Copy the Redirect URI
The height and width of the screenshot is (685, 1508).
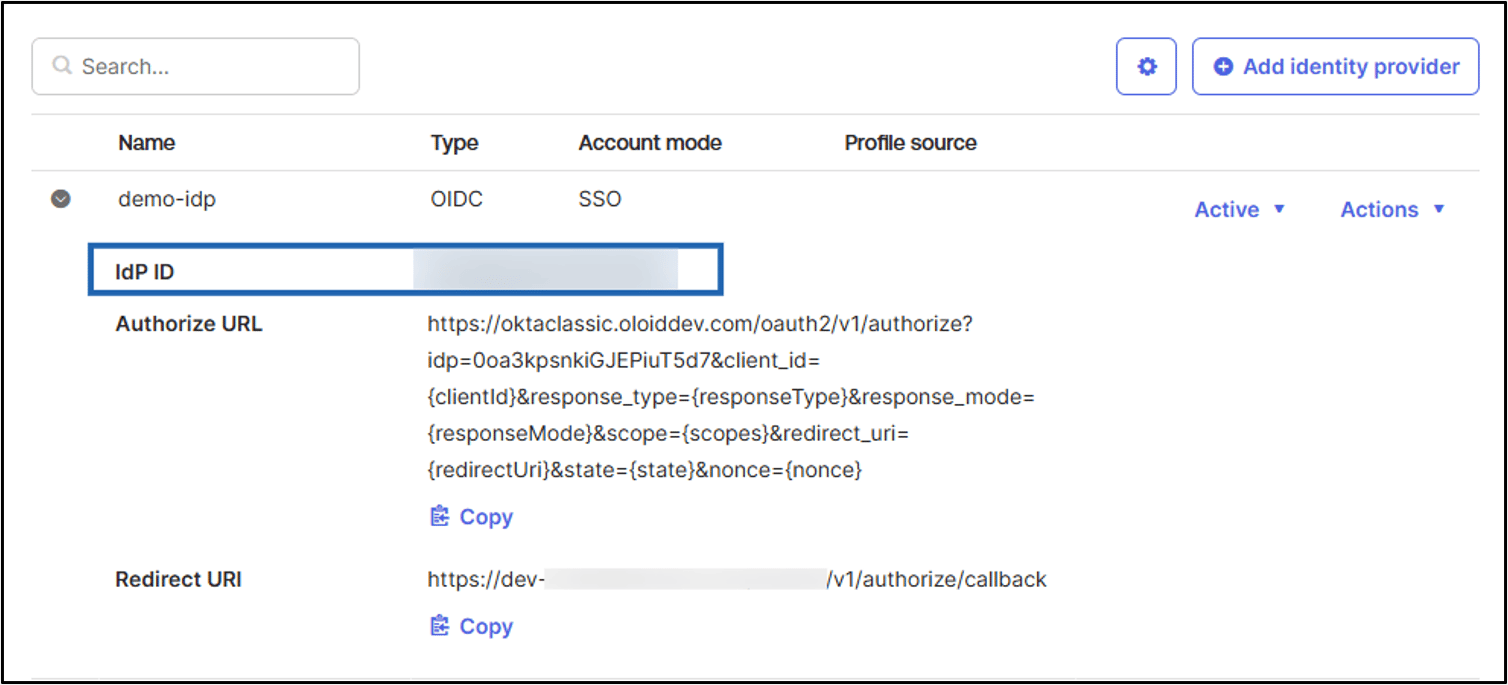[471, 627]
